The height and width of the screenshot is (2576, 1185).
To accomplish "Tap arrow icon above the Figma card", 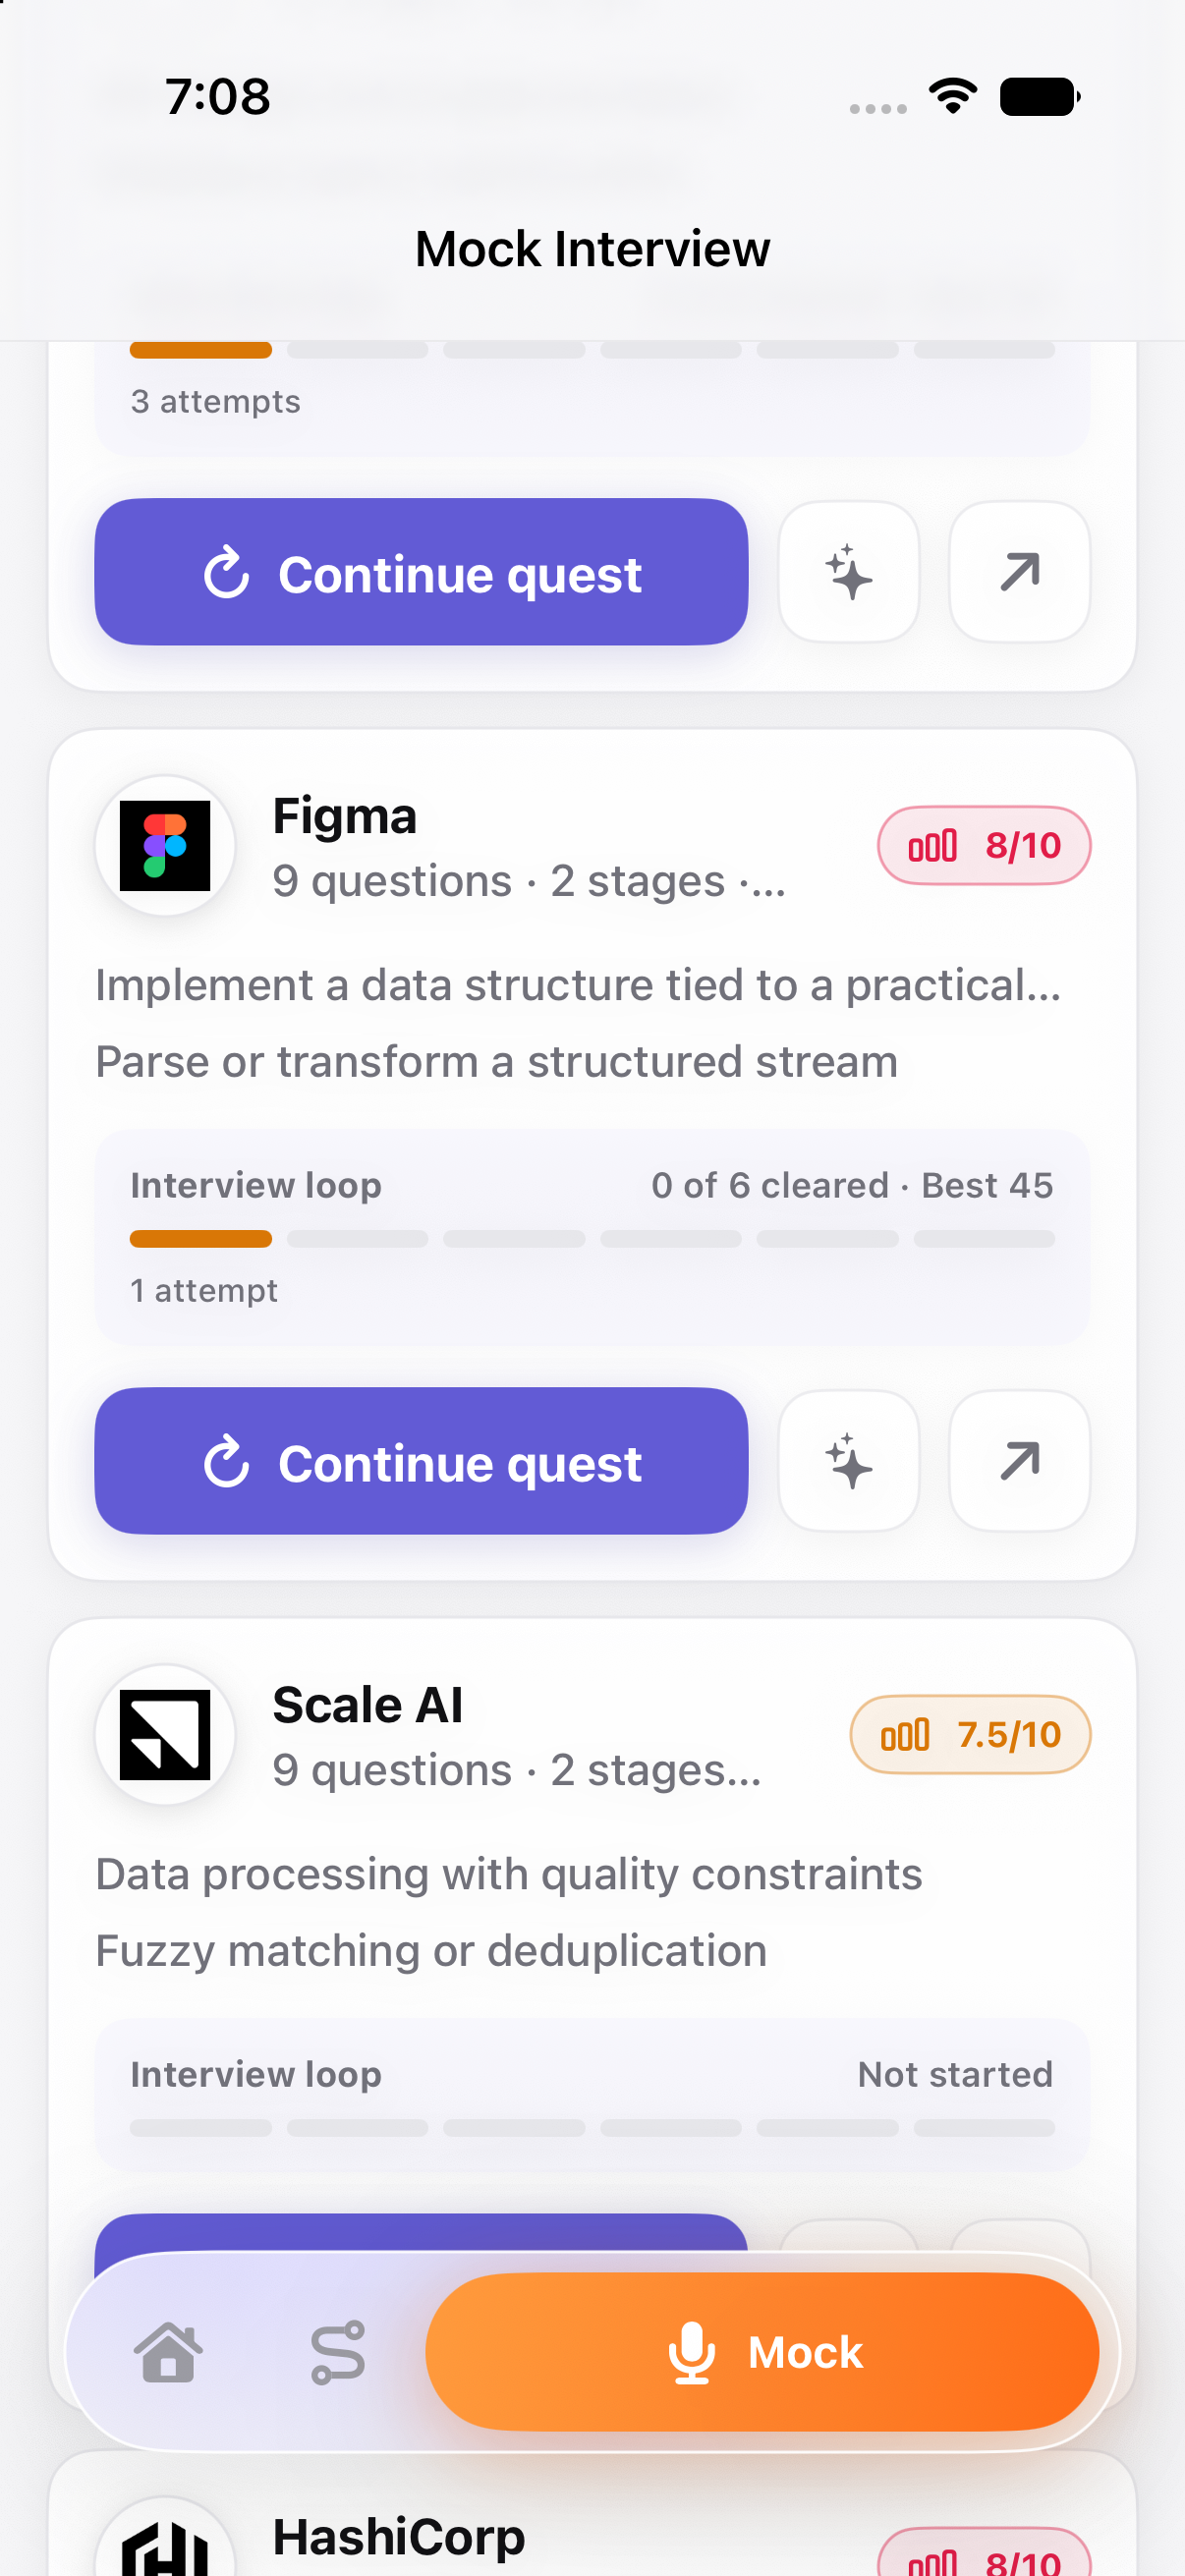I will (x=1019, y=572).
